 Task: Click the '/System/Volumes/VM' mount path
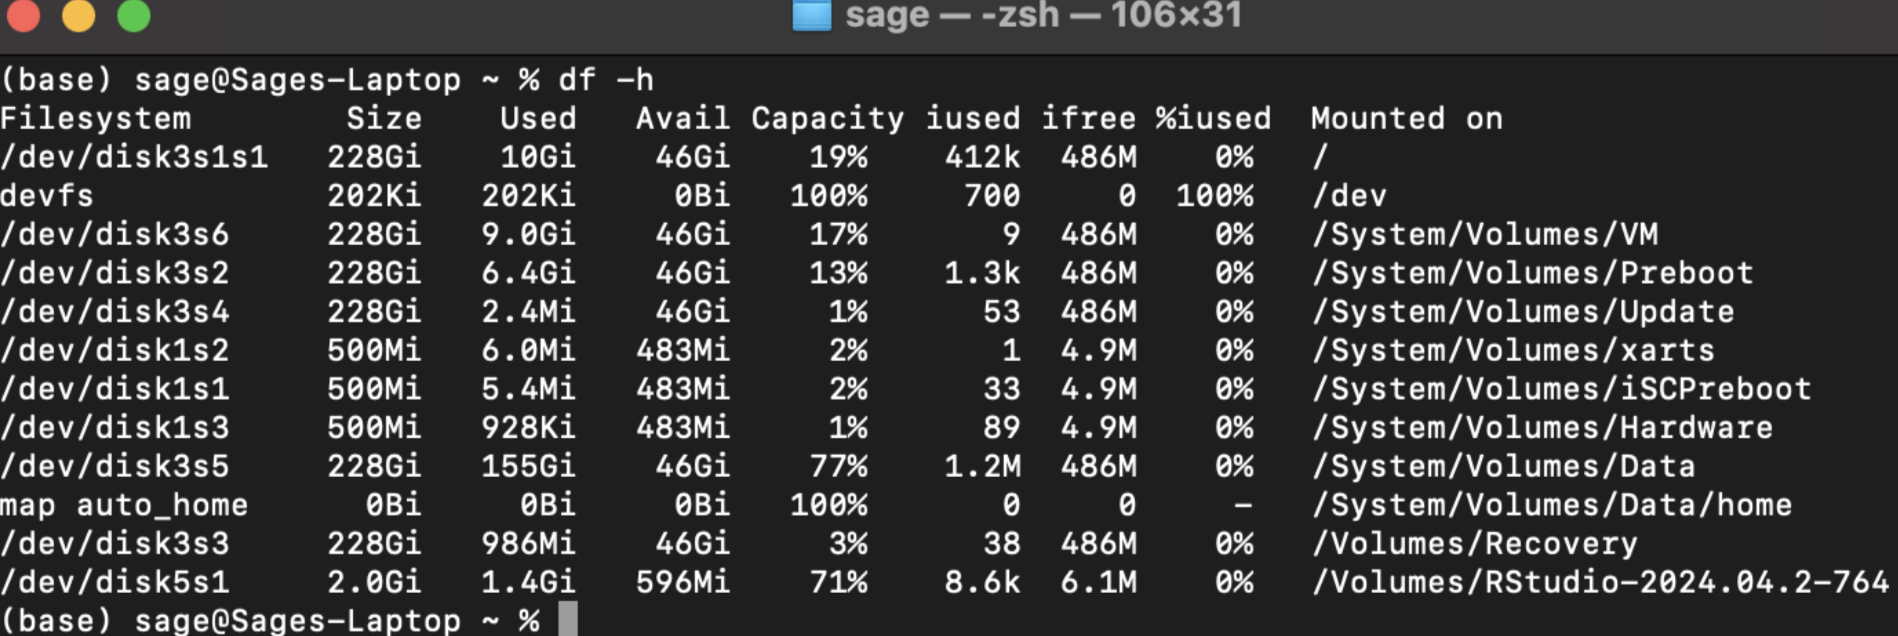[1484, 234]
